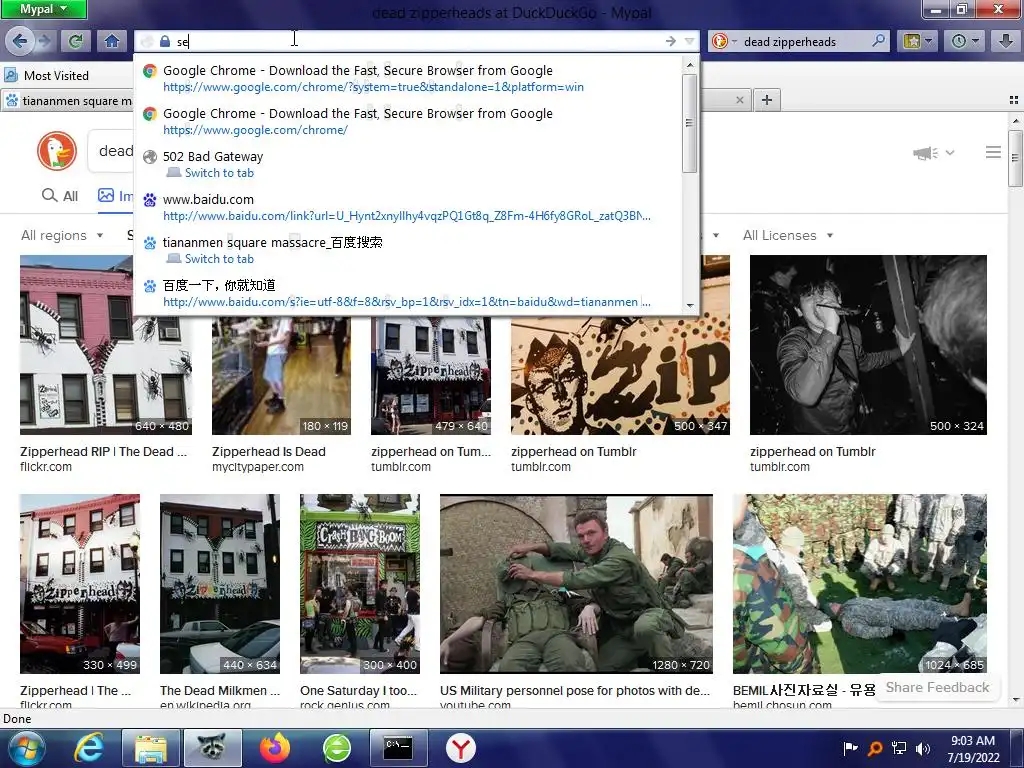This screenshot has width=1024, height=768.
Task: Open the downloads arrow button
Action: coord(1006,41)
